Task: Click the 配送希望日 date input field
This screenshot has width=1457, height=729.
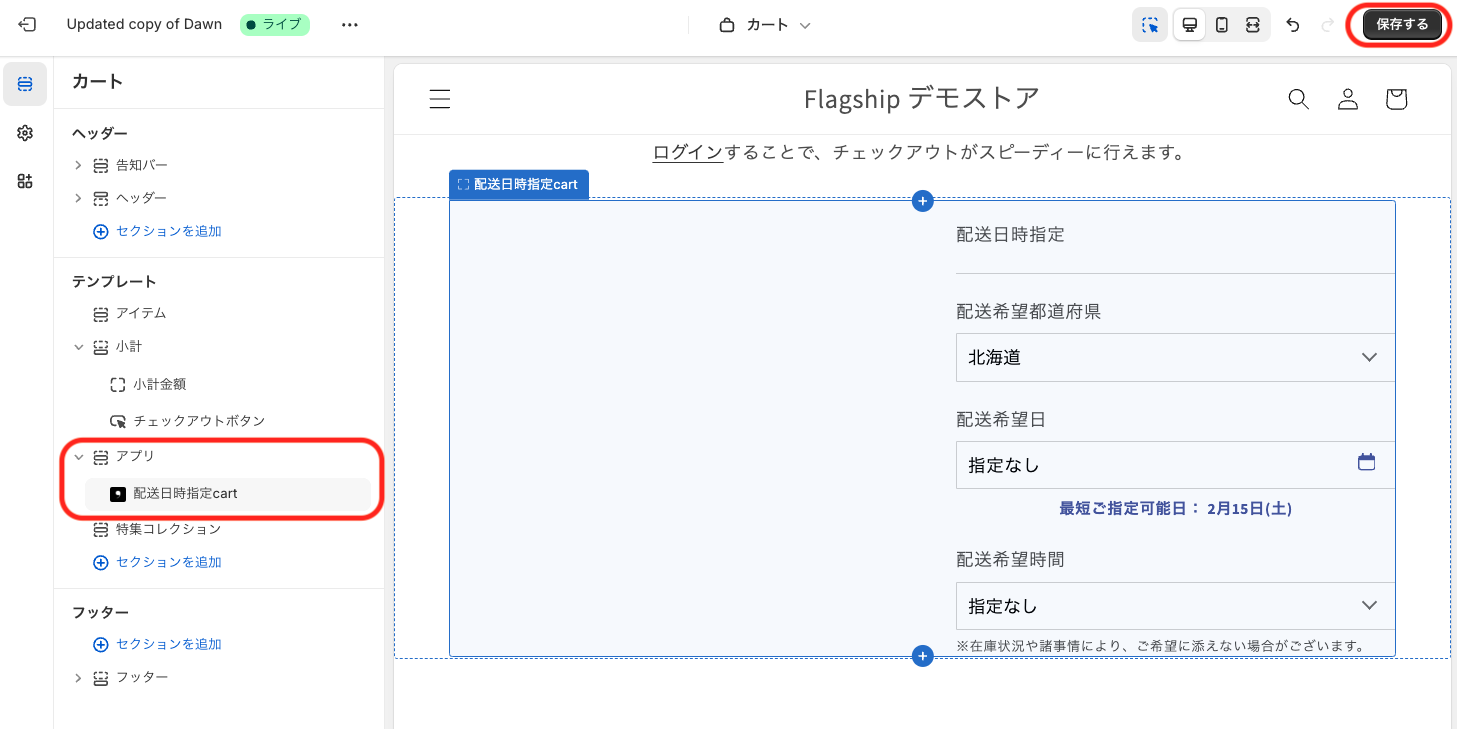Action: 1175,465
